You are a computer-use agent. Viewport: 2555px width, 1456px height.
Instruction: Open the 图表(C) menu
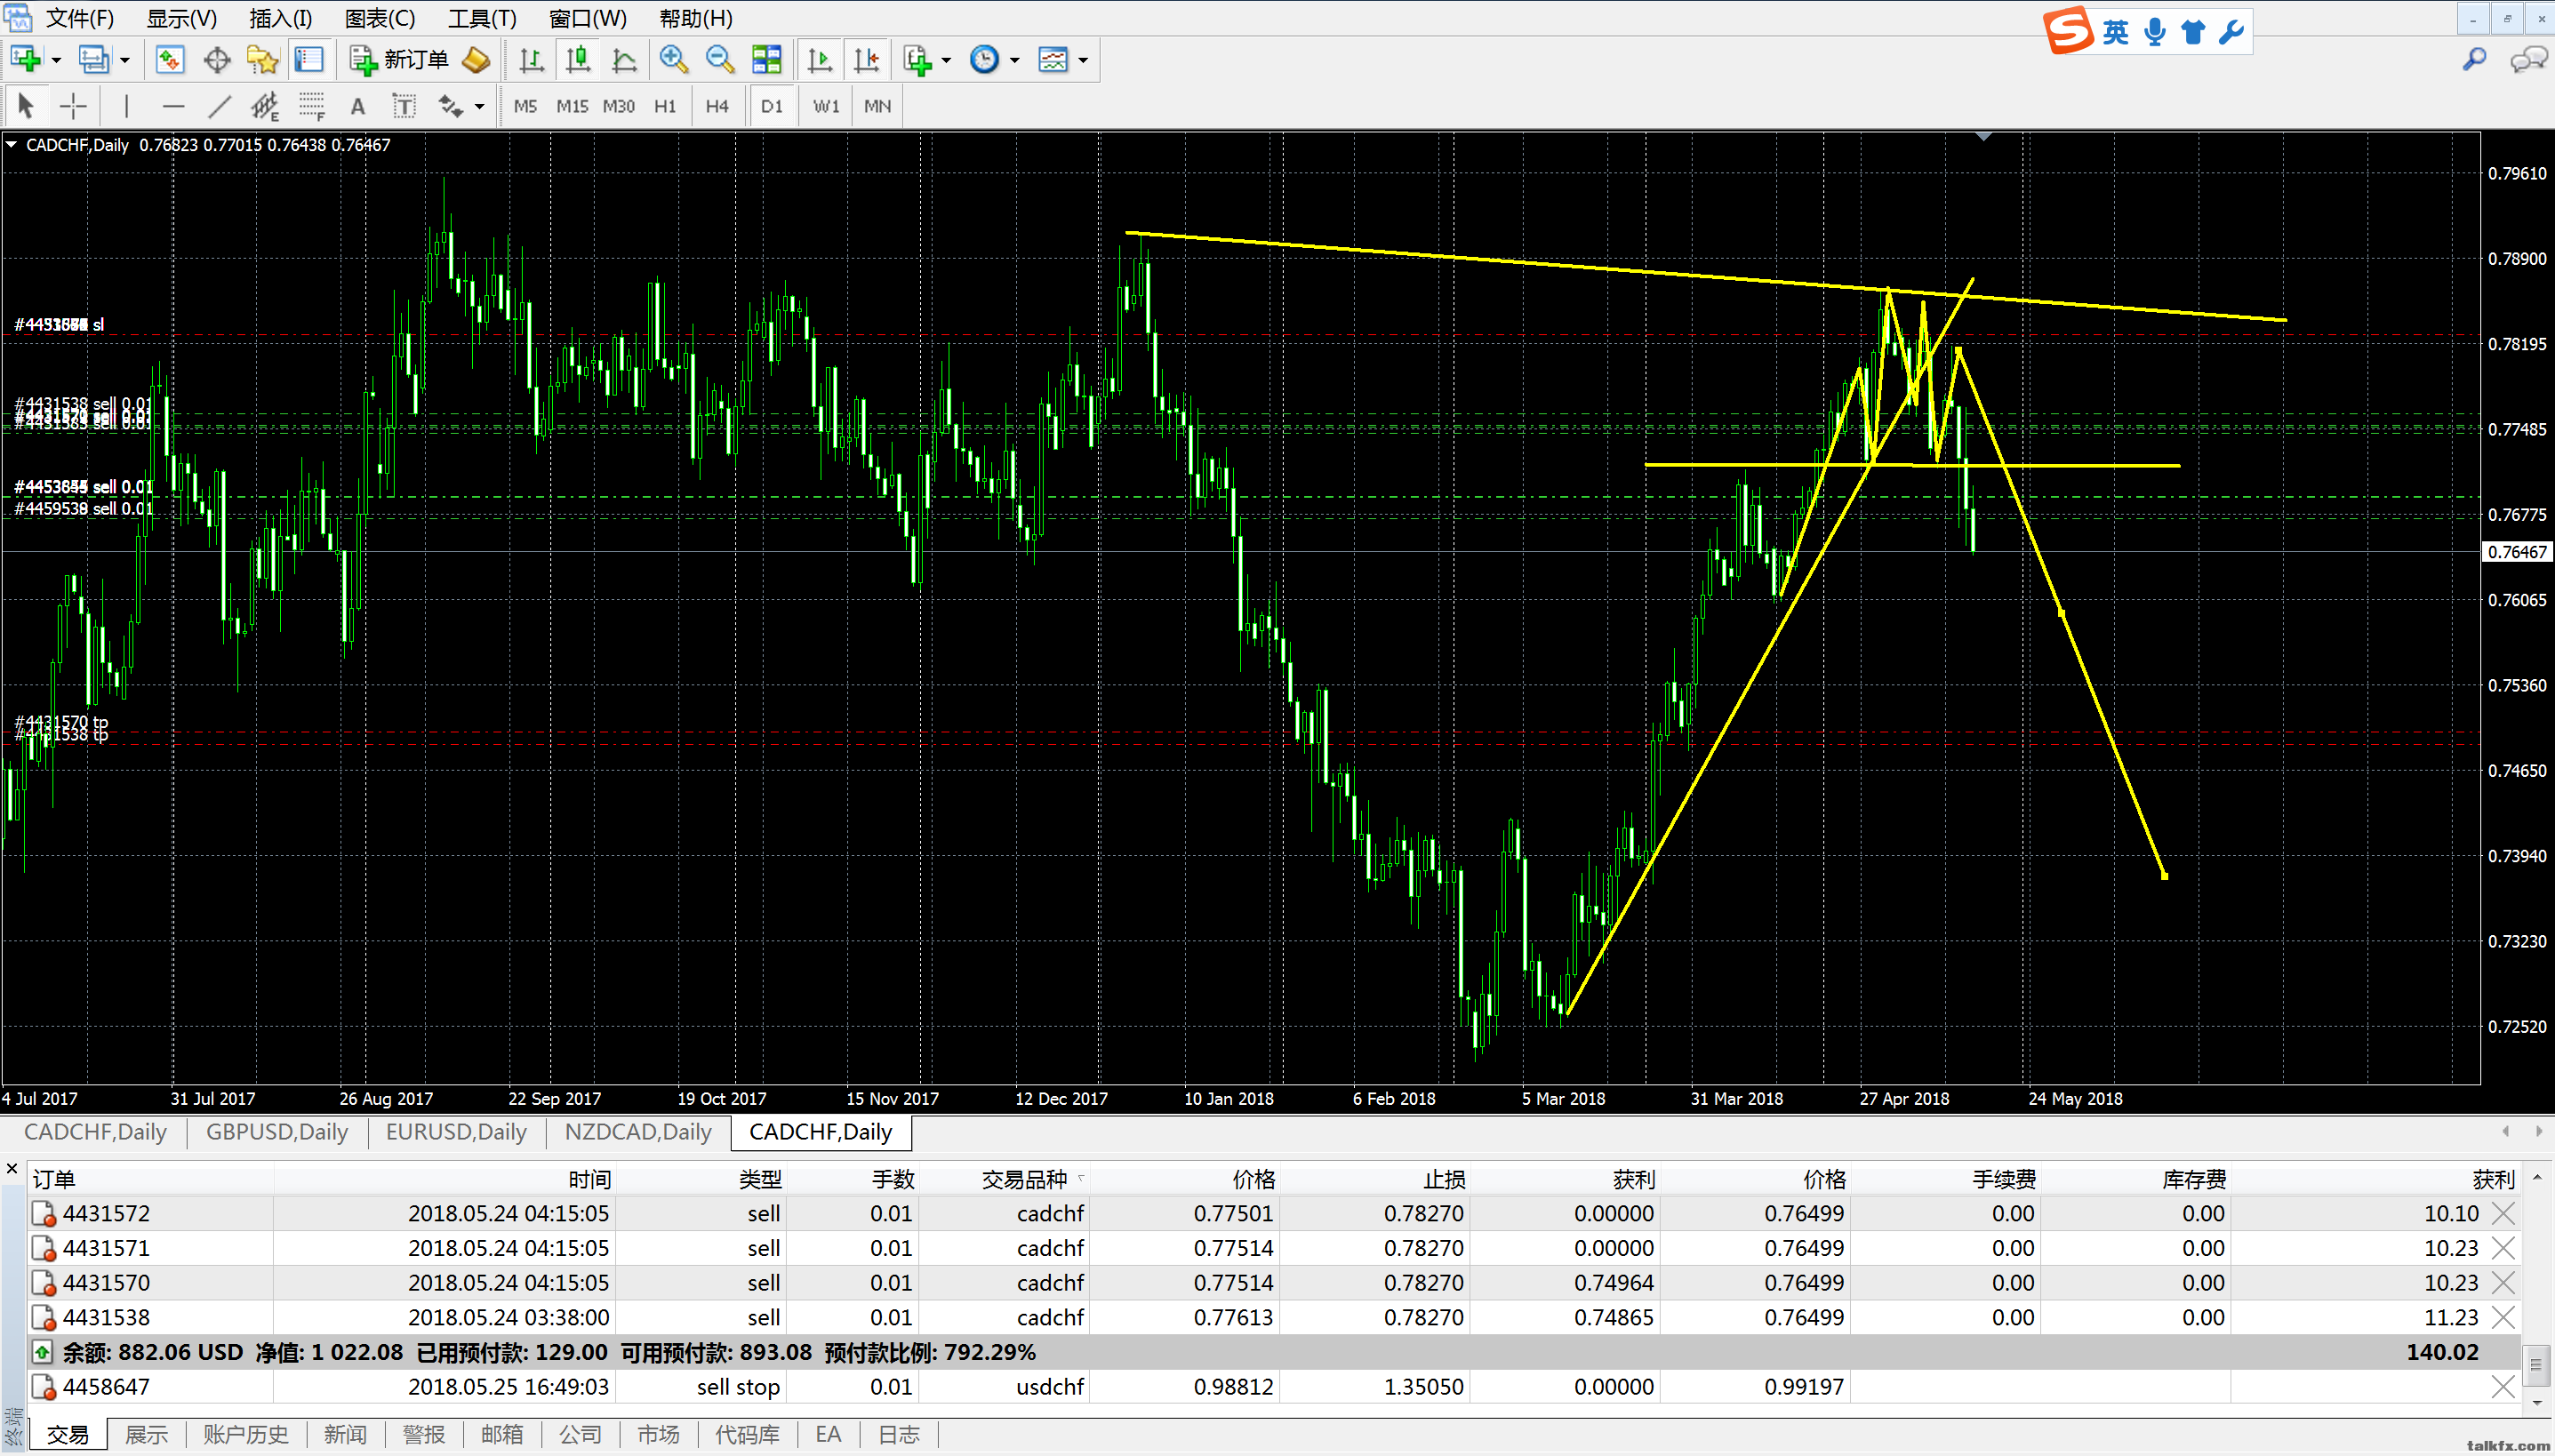(380, 18)
